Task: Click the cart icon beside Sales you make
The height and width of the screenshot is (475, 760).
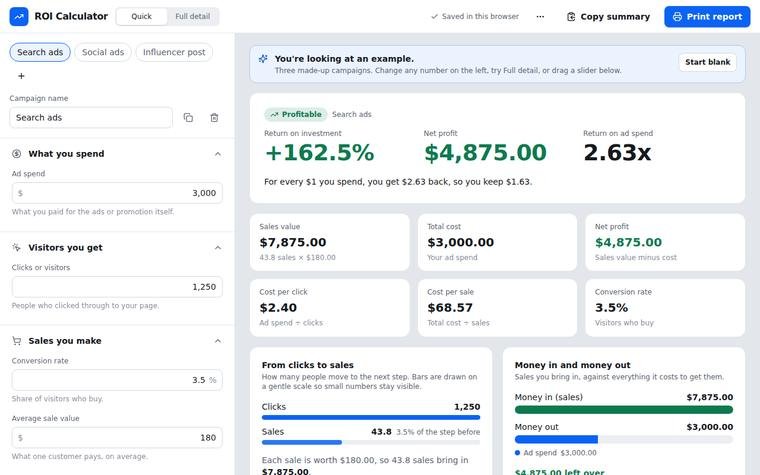Action: 16,341
